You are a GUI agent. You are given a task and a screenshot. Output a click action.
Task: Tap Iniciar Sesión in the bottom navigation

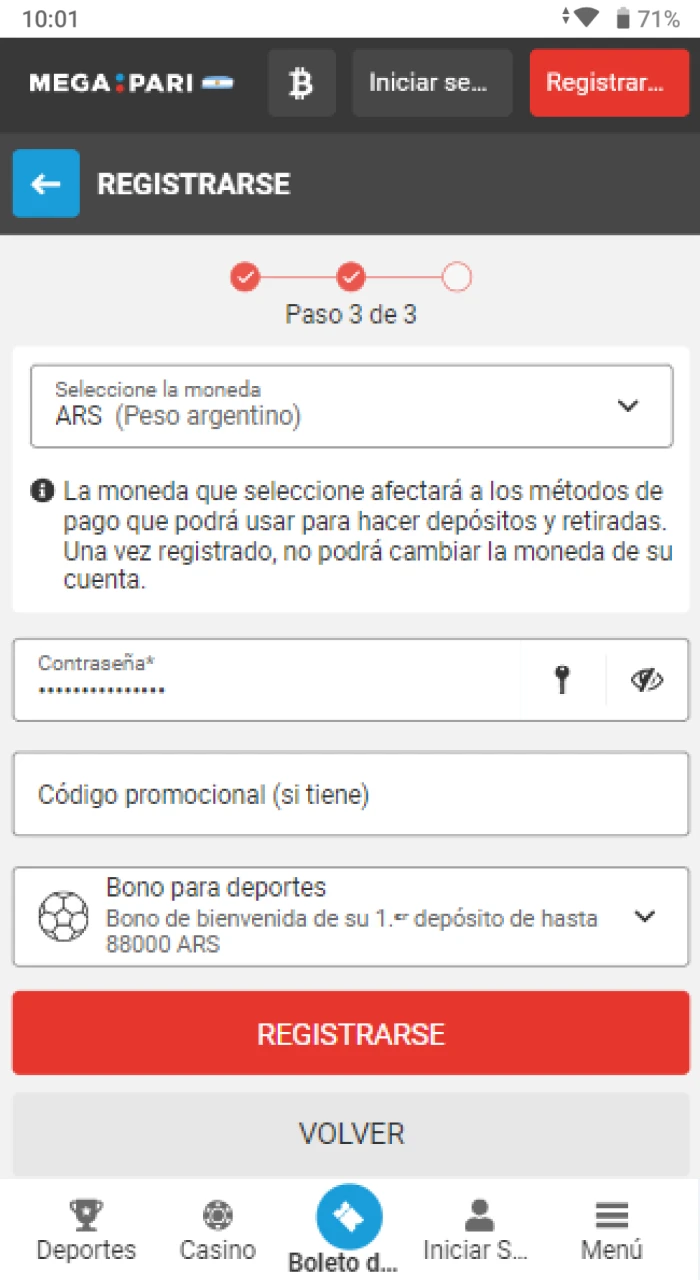point(479,1214)
